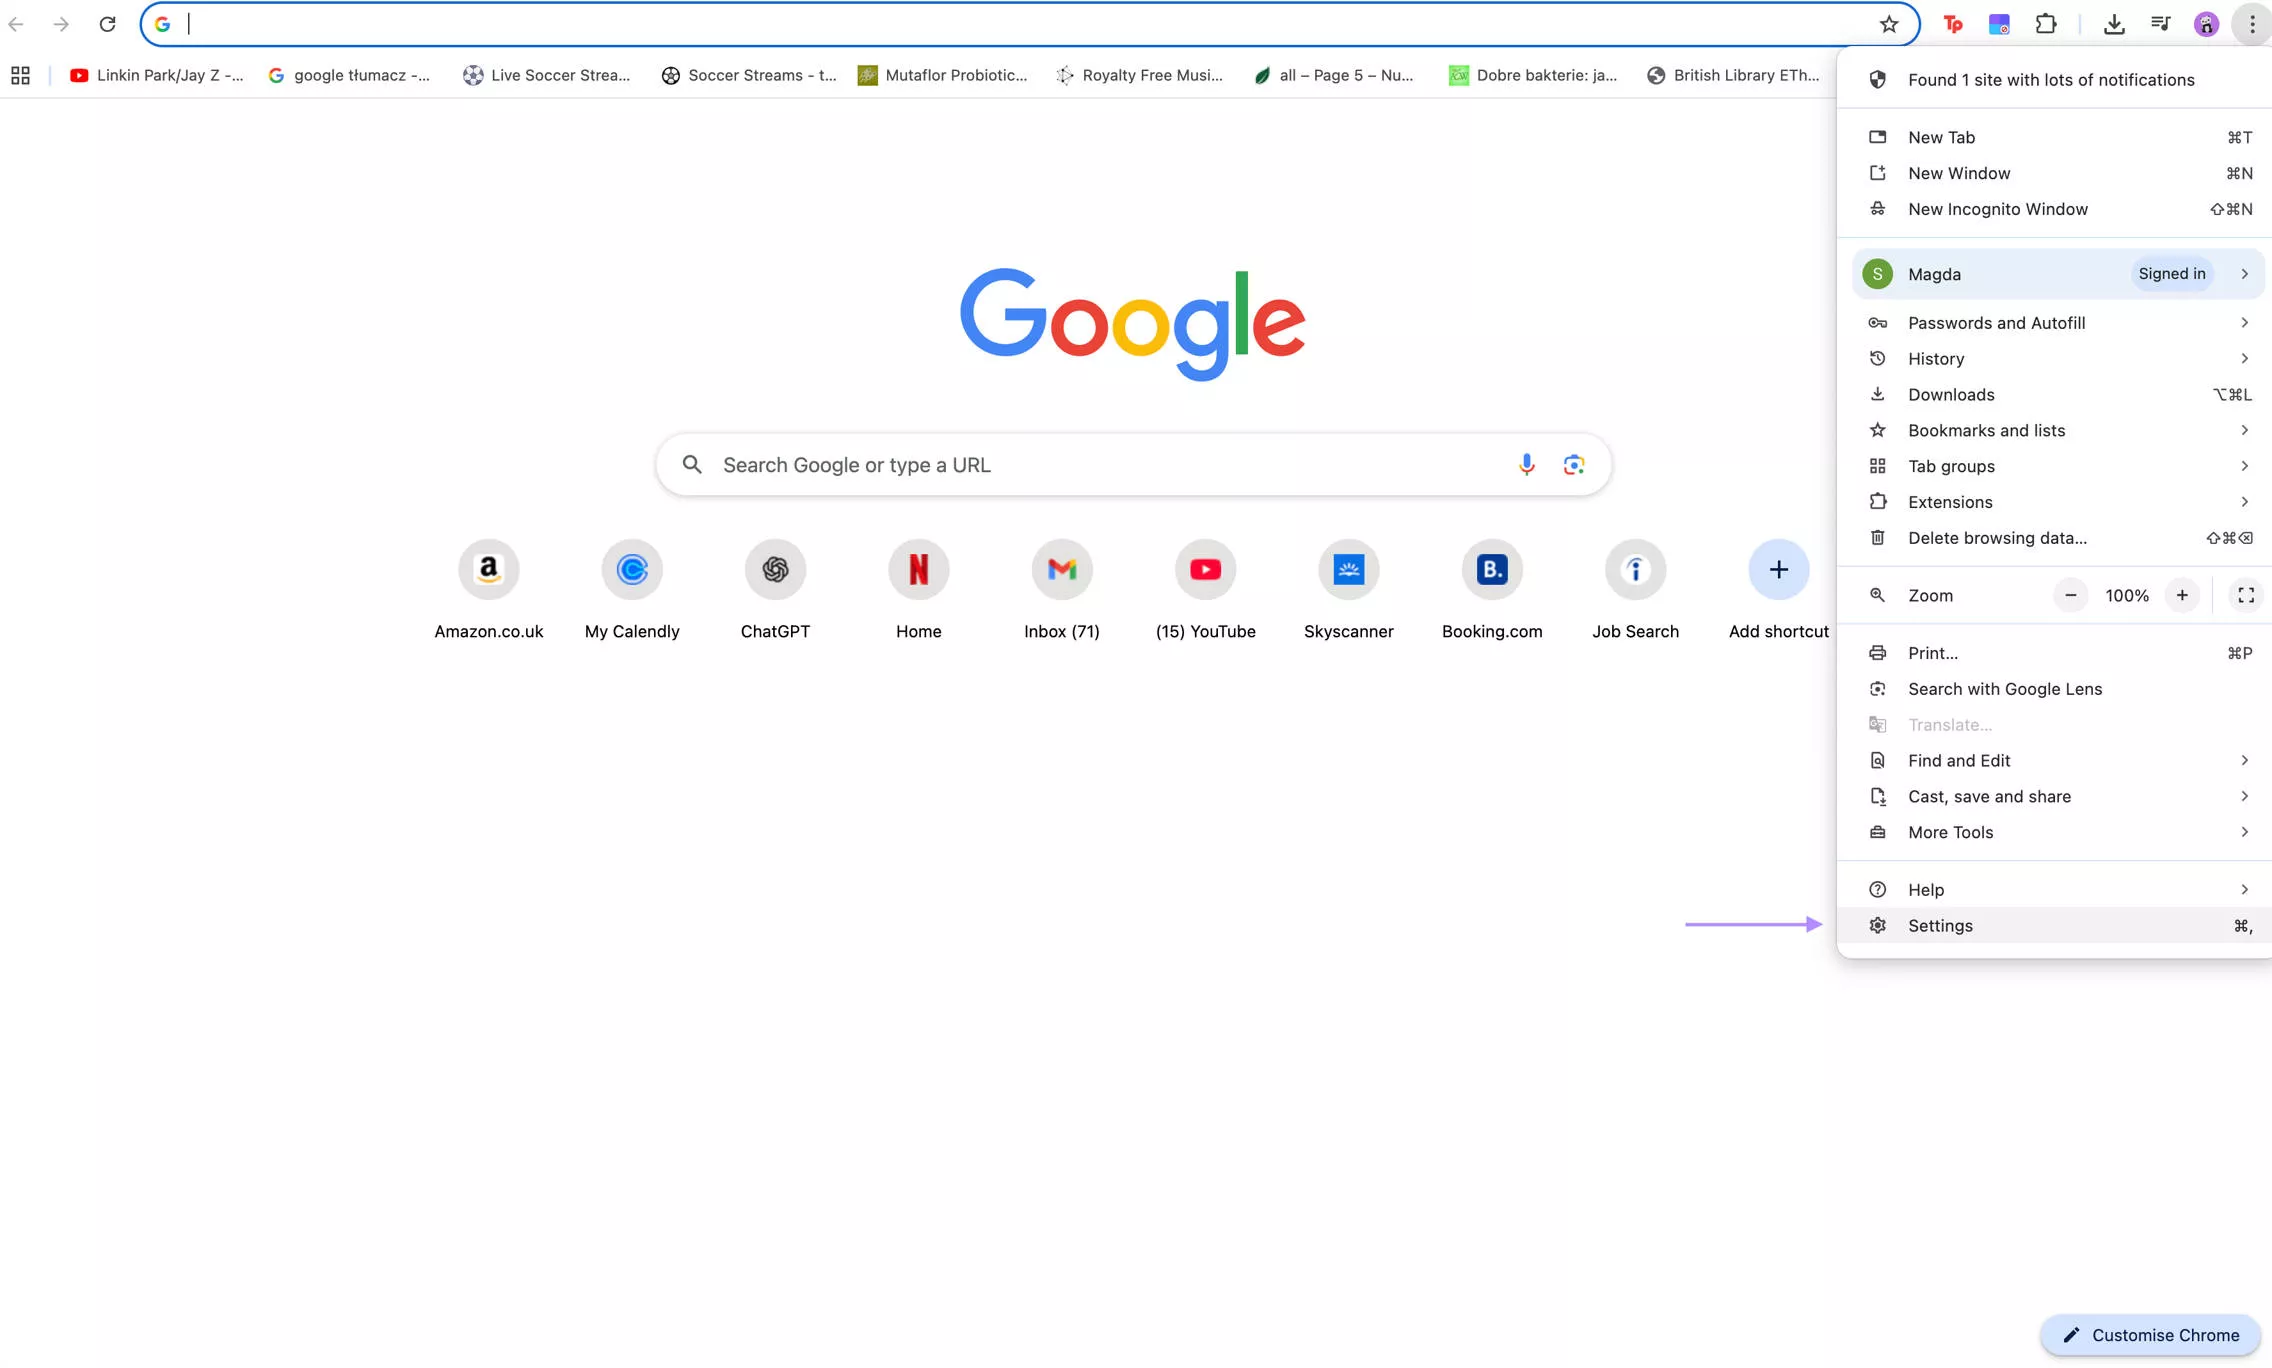Image resolution: width=2272 pixels, height=1368 pixels.
Task: Click the address bar field
Action: click(x=1030, y=24)
